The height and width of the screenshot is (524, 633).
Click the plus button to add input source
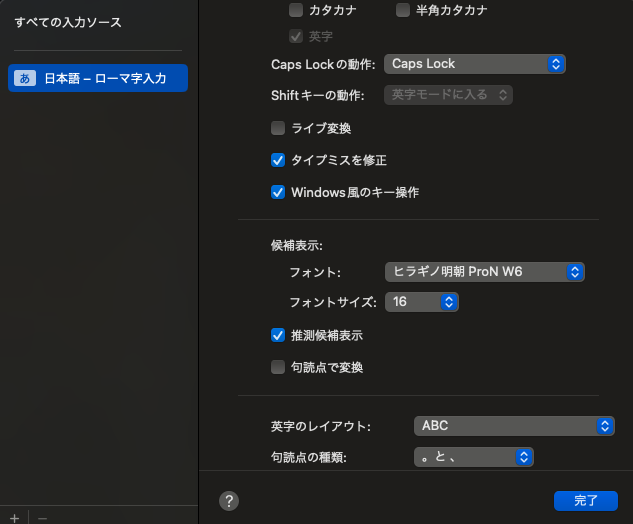[14, 518]
